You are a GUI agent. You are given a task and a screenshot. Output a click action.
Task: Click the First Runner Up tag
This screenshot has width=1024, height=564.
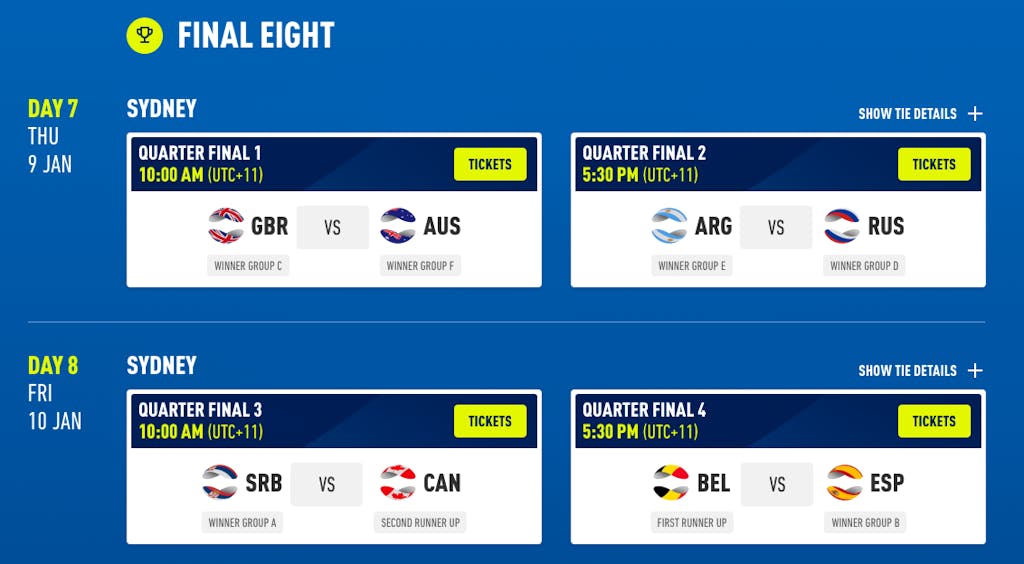click(692, 522)
